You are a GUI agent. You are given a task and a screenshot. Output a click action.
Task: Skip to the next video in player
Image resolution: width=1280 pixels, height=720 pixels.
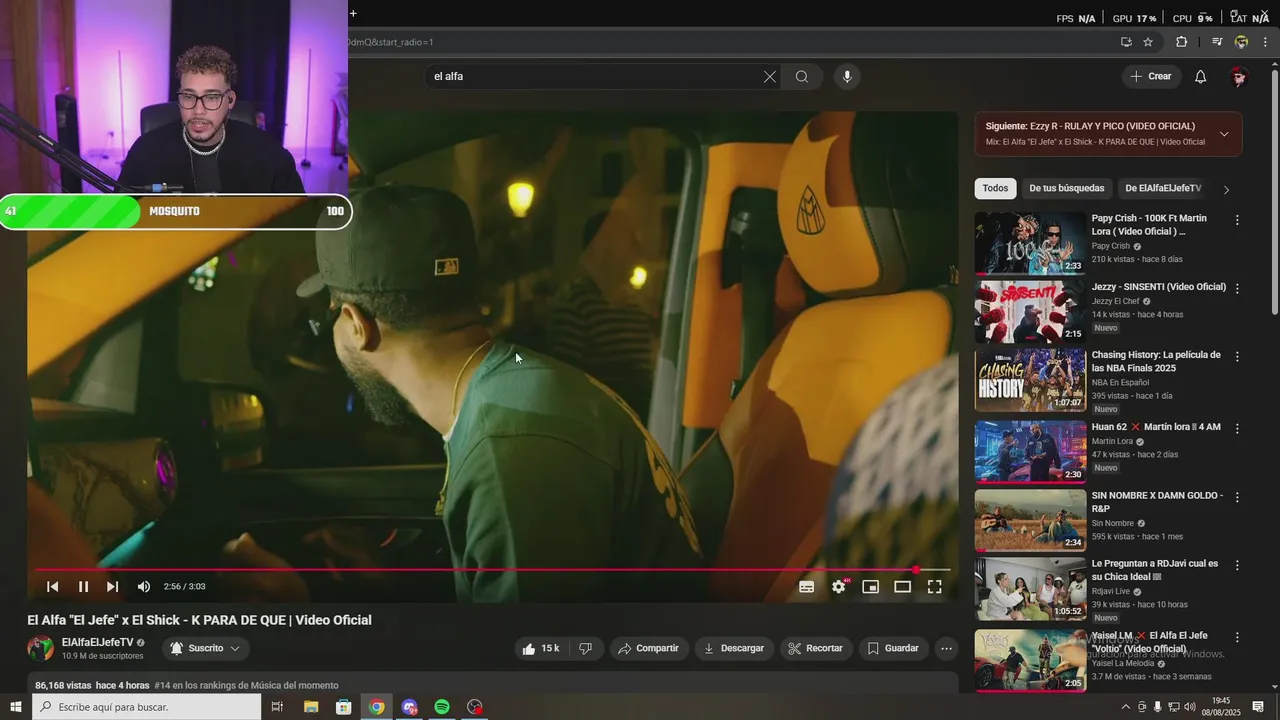112,587
